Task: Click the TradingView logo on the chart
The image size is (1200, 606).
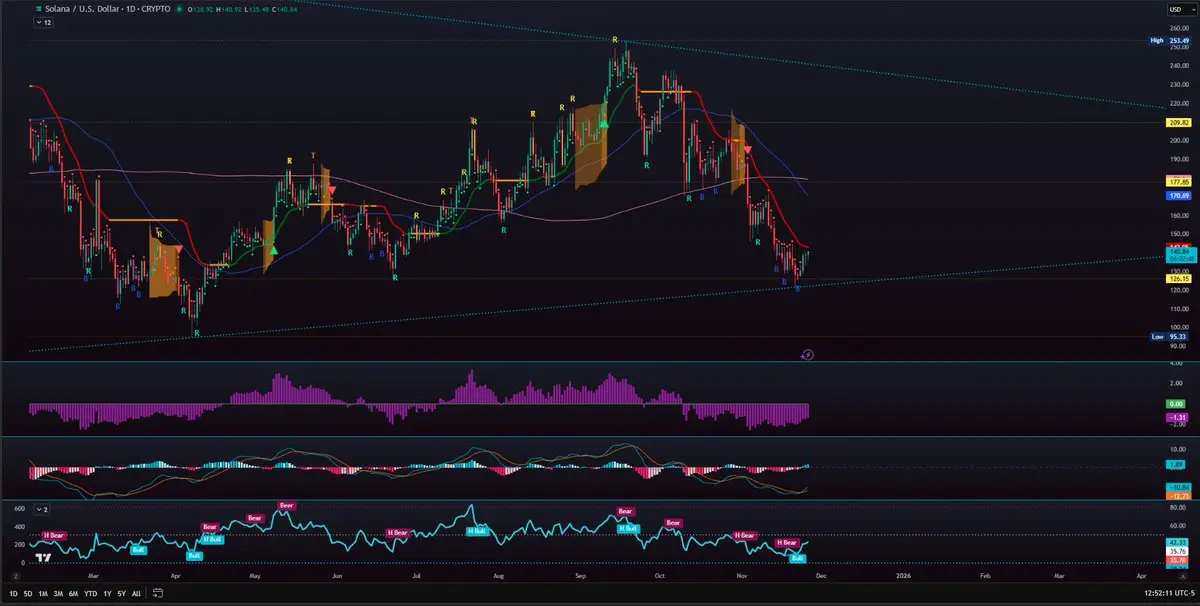Action: pos(44,558)
